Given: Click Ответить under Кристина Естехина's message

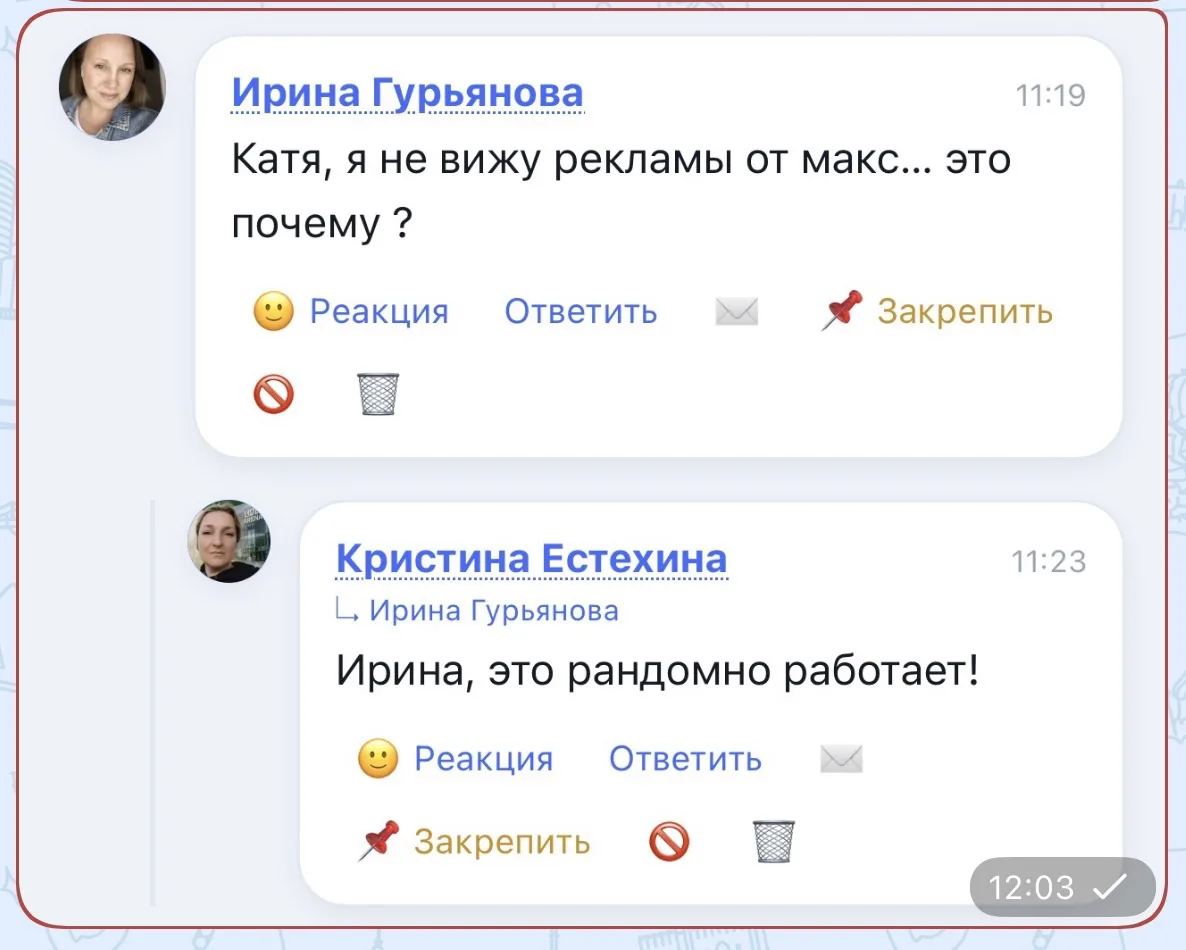Looking at the screenshot, I should [685, 759].
